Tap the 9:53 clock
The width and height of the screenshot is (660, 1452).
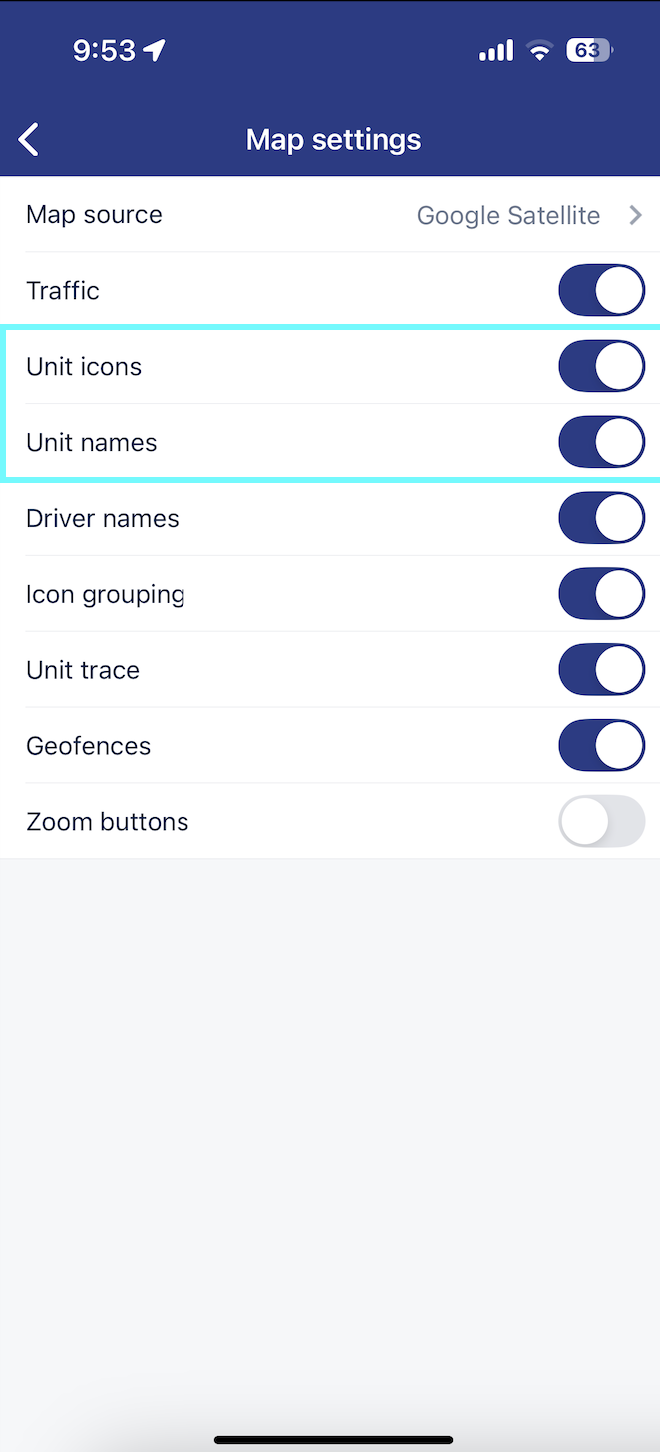click(x=104, y=51)
